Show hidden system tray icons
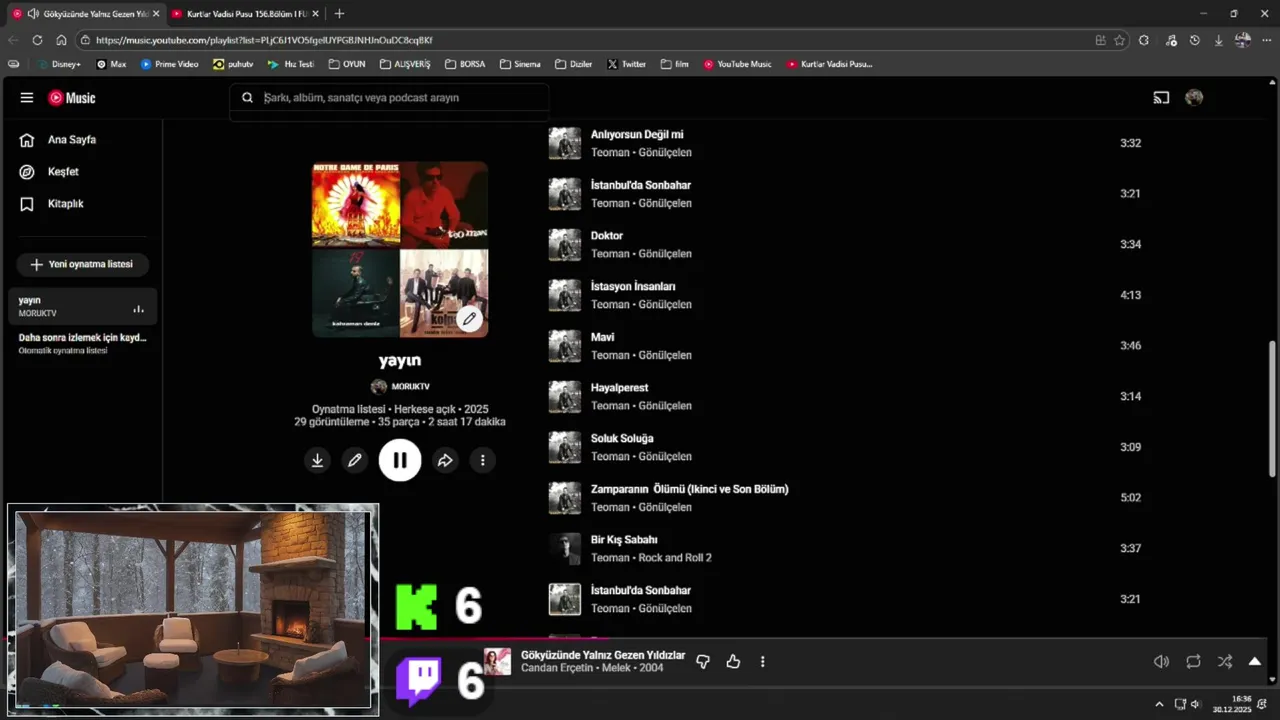 click(x=1159, y=704)
